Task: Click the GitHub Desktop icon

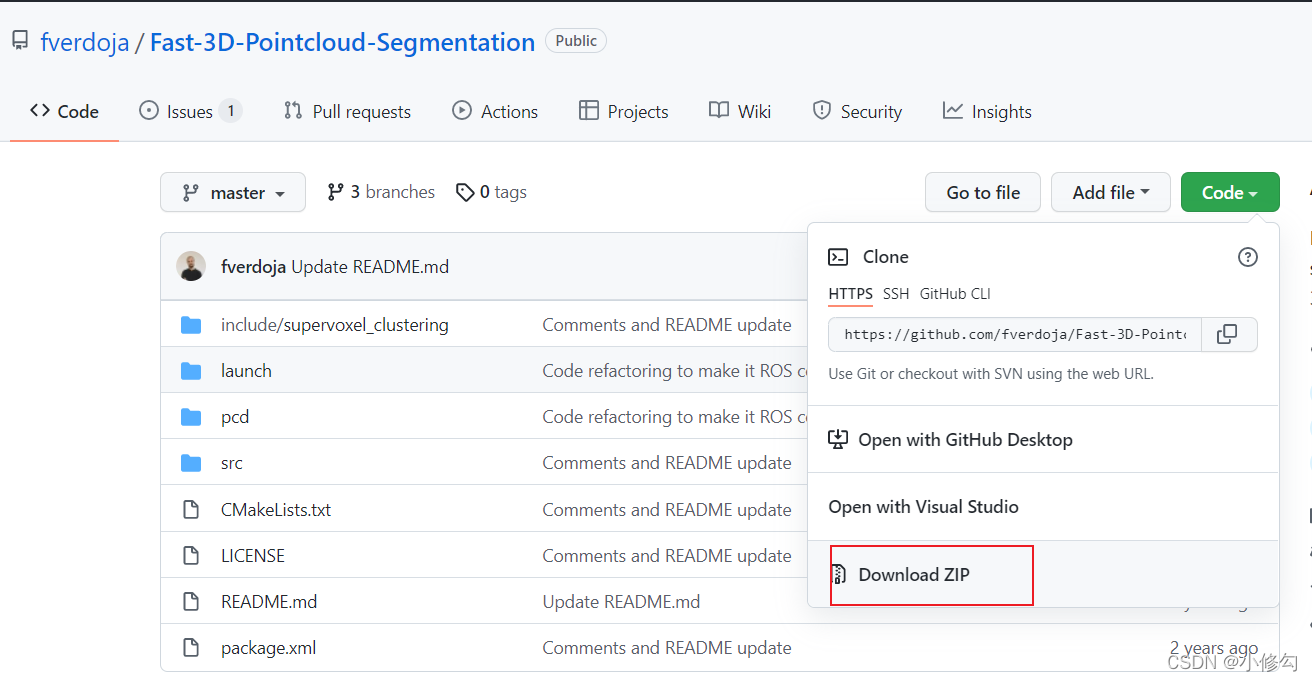Action: [x=839, y=440]
